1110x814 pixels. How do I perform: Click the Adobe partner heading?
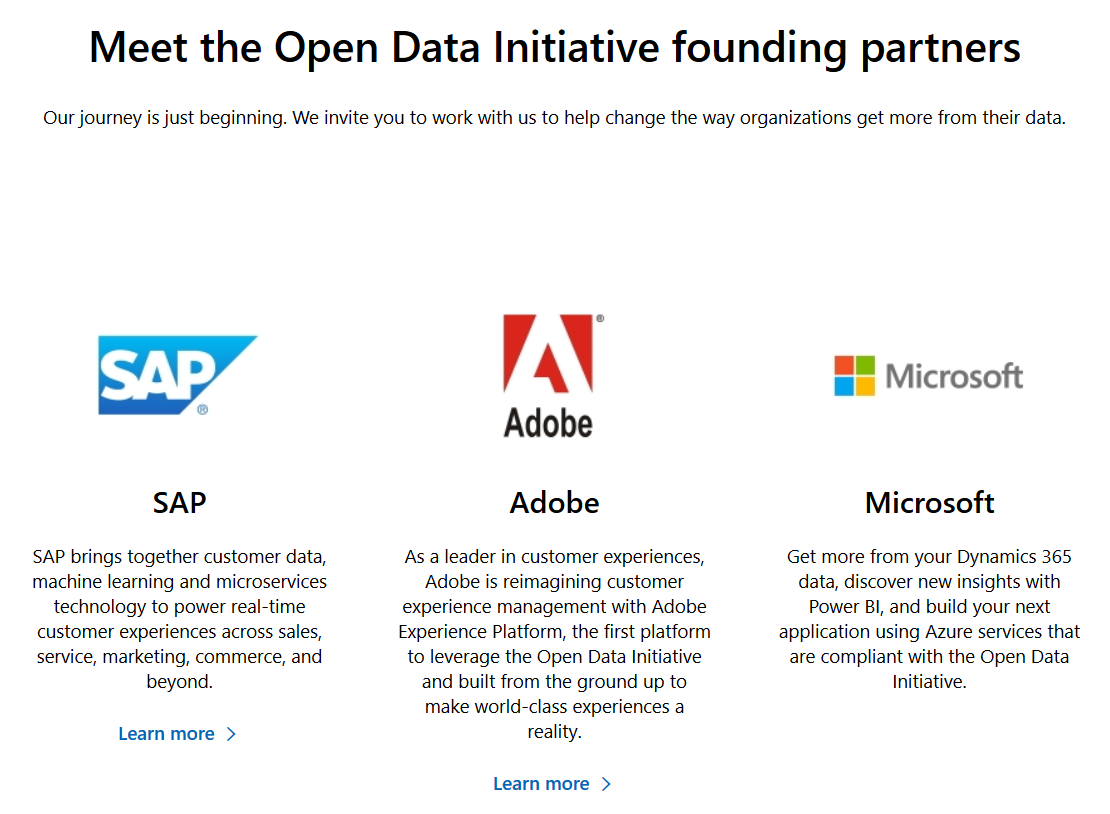553,503
